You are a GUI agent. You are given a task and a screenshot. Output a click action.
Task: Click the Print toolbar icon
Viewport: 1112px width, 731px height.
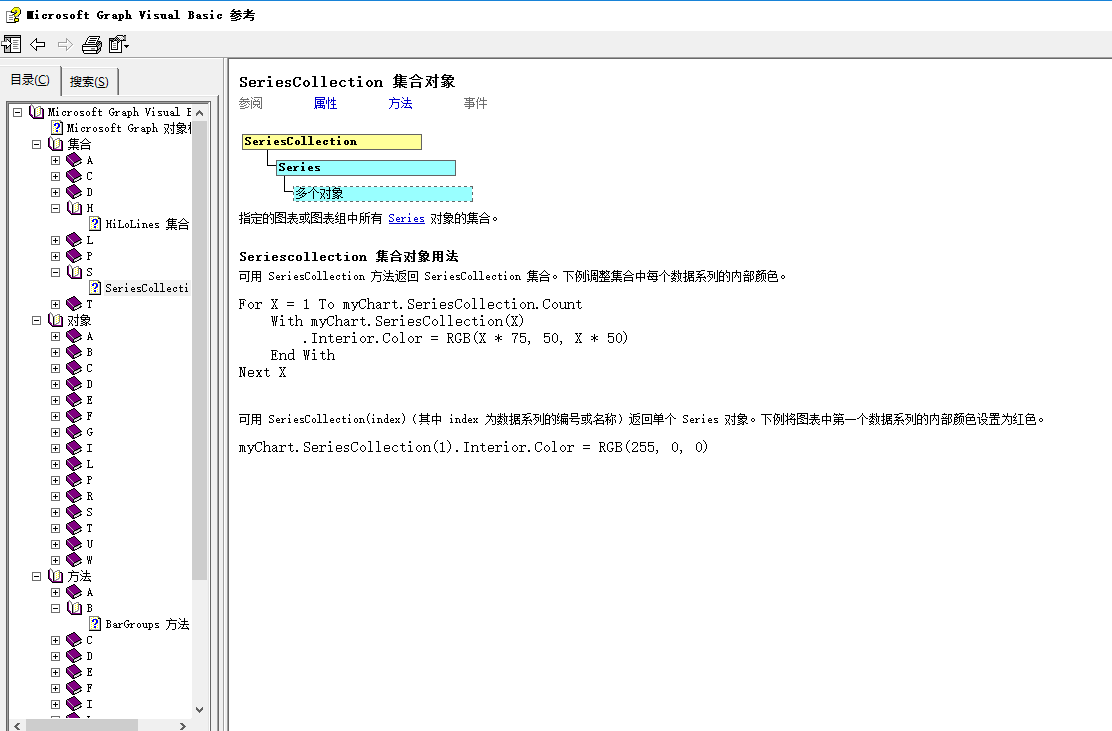point(91,44)
